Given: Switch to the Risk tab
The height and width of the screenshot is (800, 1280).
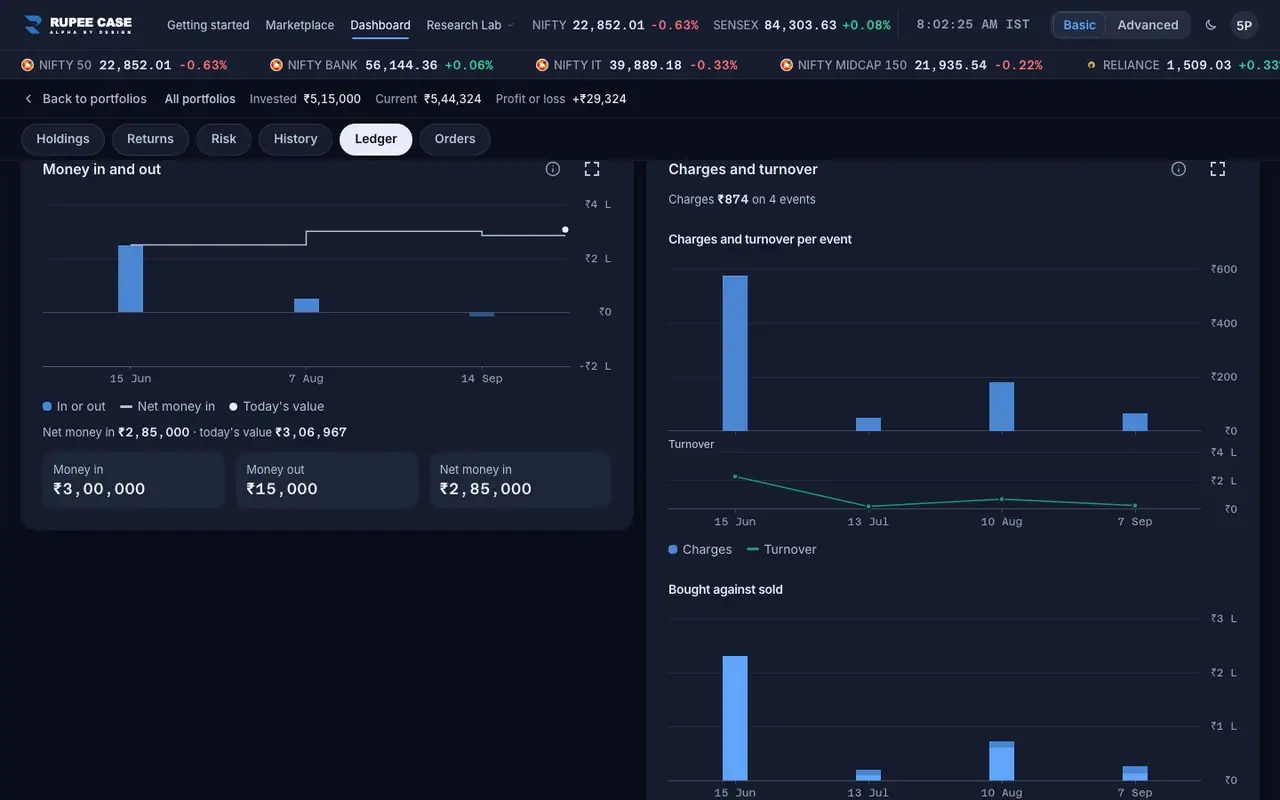Looking at the screenshot, I should point(224,139).
